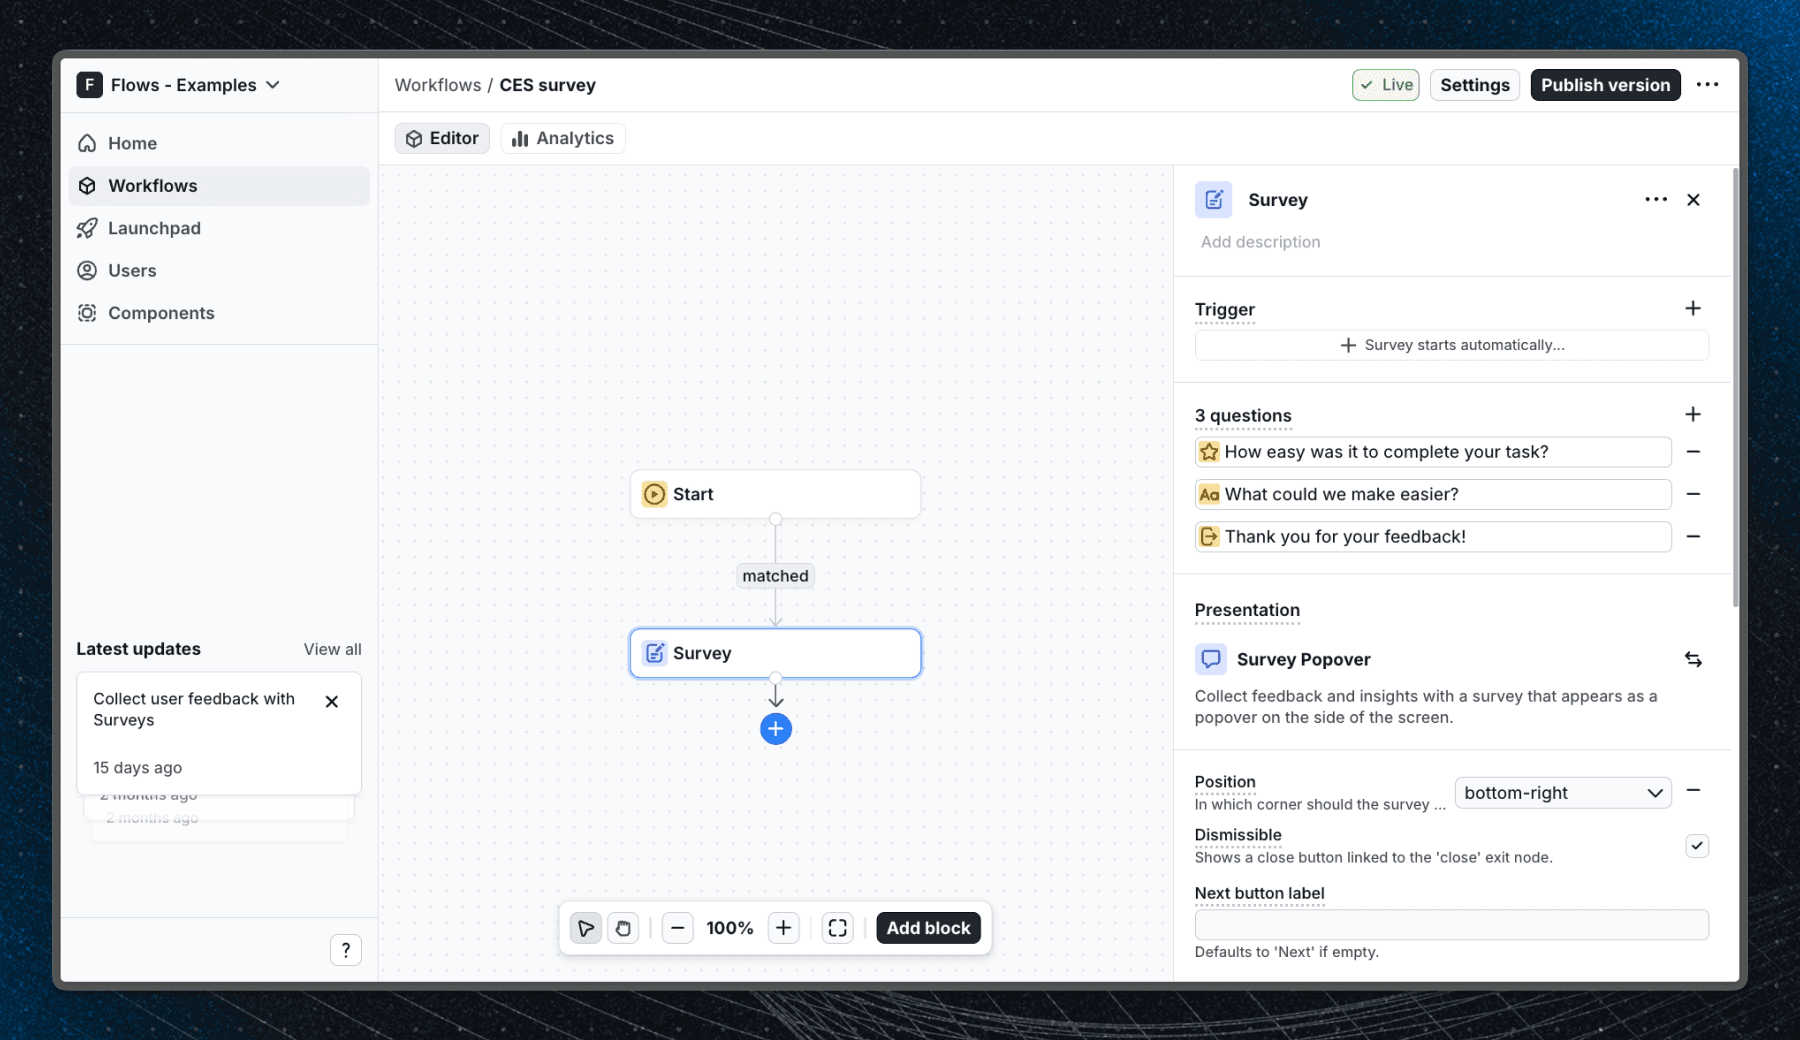Add a block via blue plus circle
This screenshot has width=1800, height=1040.
[x=775, y=729]
